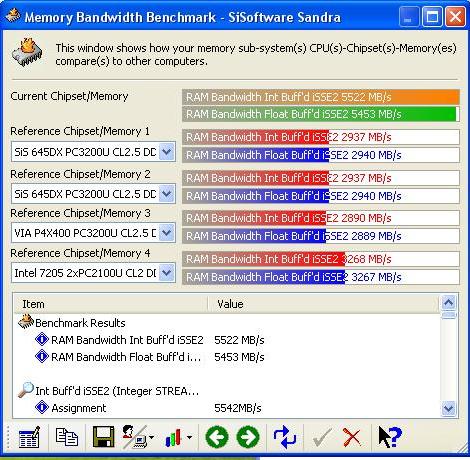Select the Benchmark Results tree item
470x460 pixels.
pos(80,323)
